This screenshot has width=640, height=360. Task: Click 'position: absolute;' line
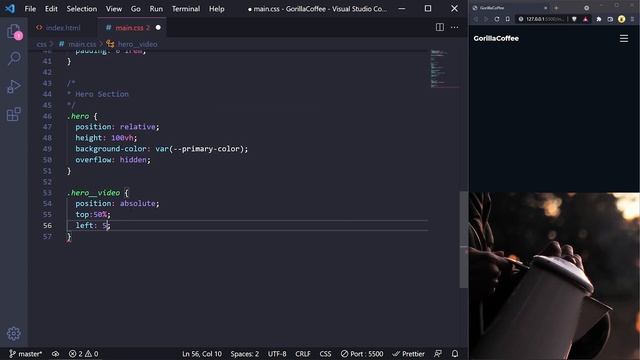pos(117,203)
